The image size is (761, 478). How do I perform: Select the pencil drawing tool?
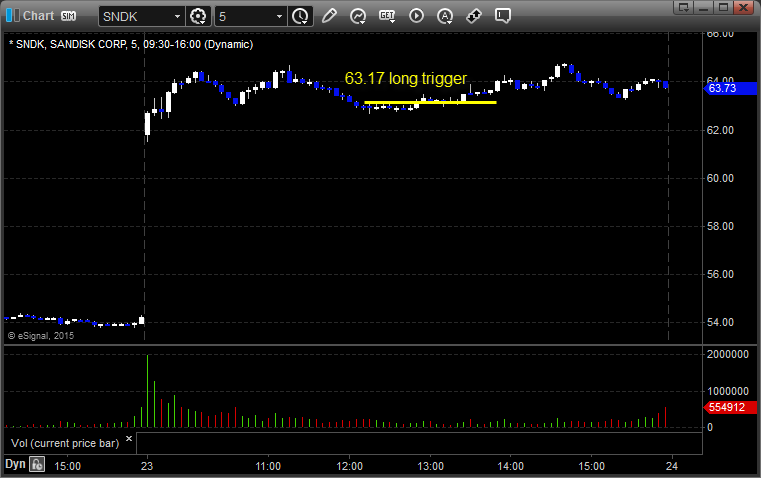(329, 16)
